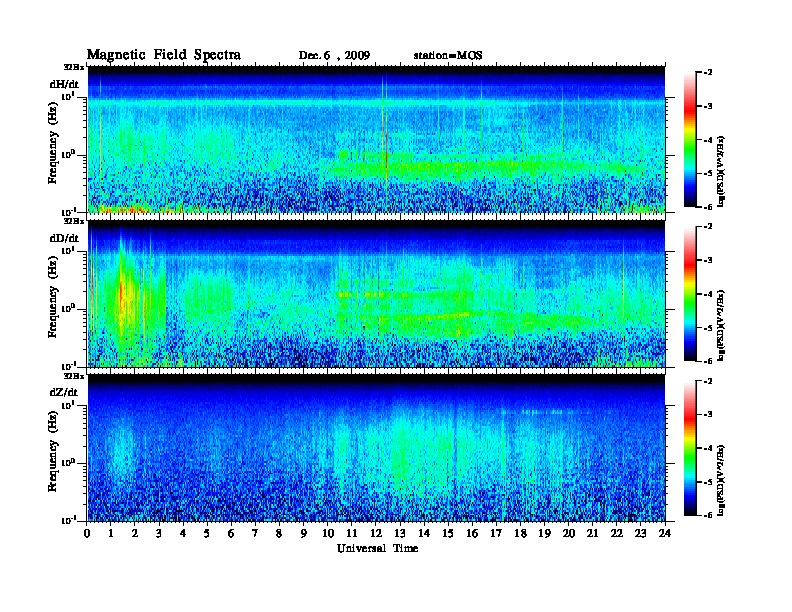Image resolution: width=792 pixels, height=612 pixels.
Task: Click hour tick label "21" on time axis
Action: tap(592, 533)
